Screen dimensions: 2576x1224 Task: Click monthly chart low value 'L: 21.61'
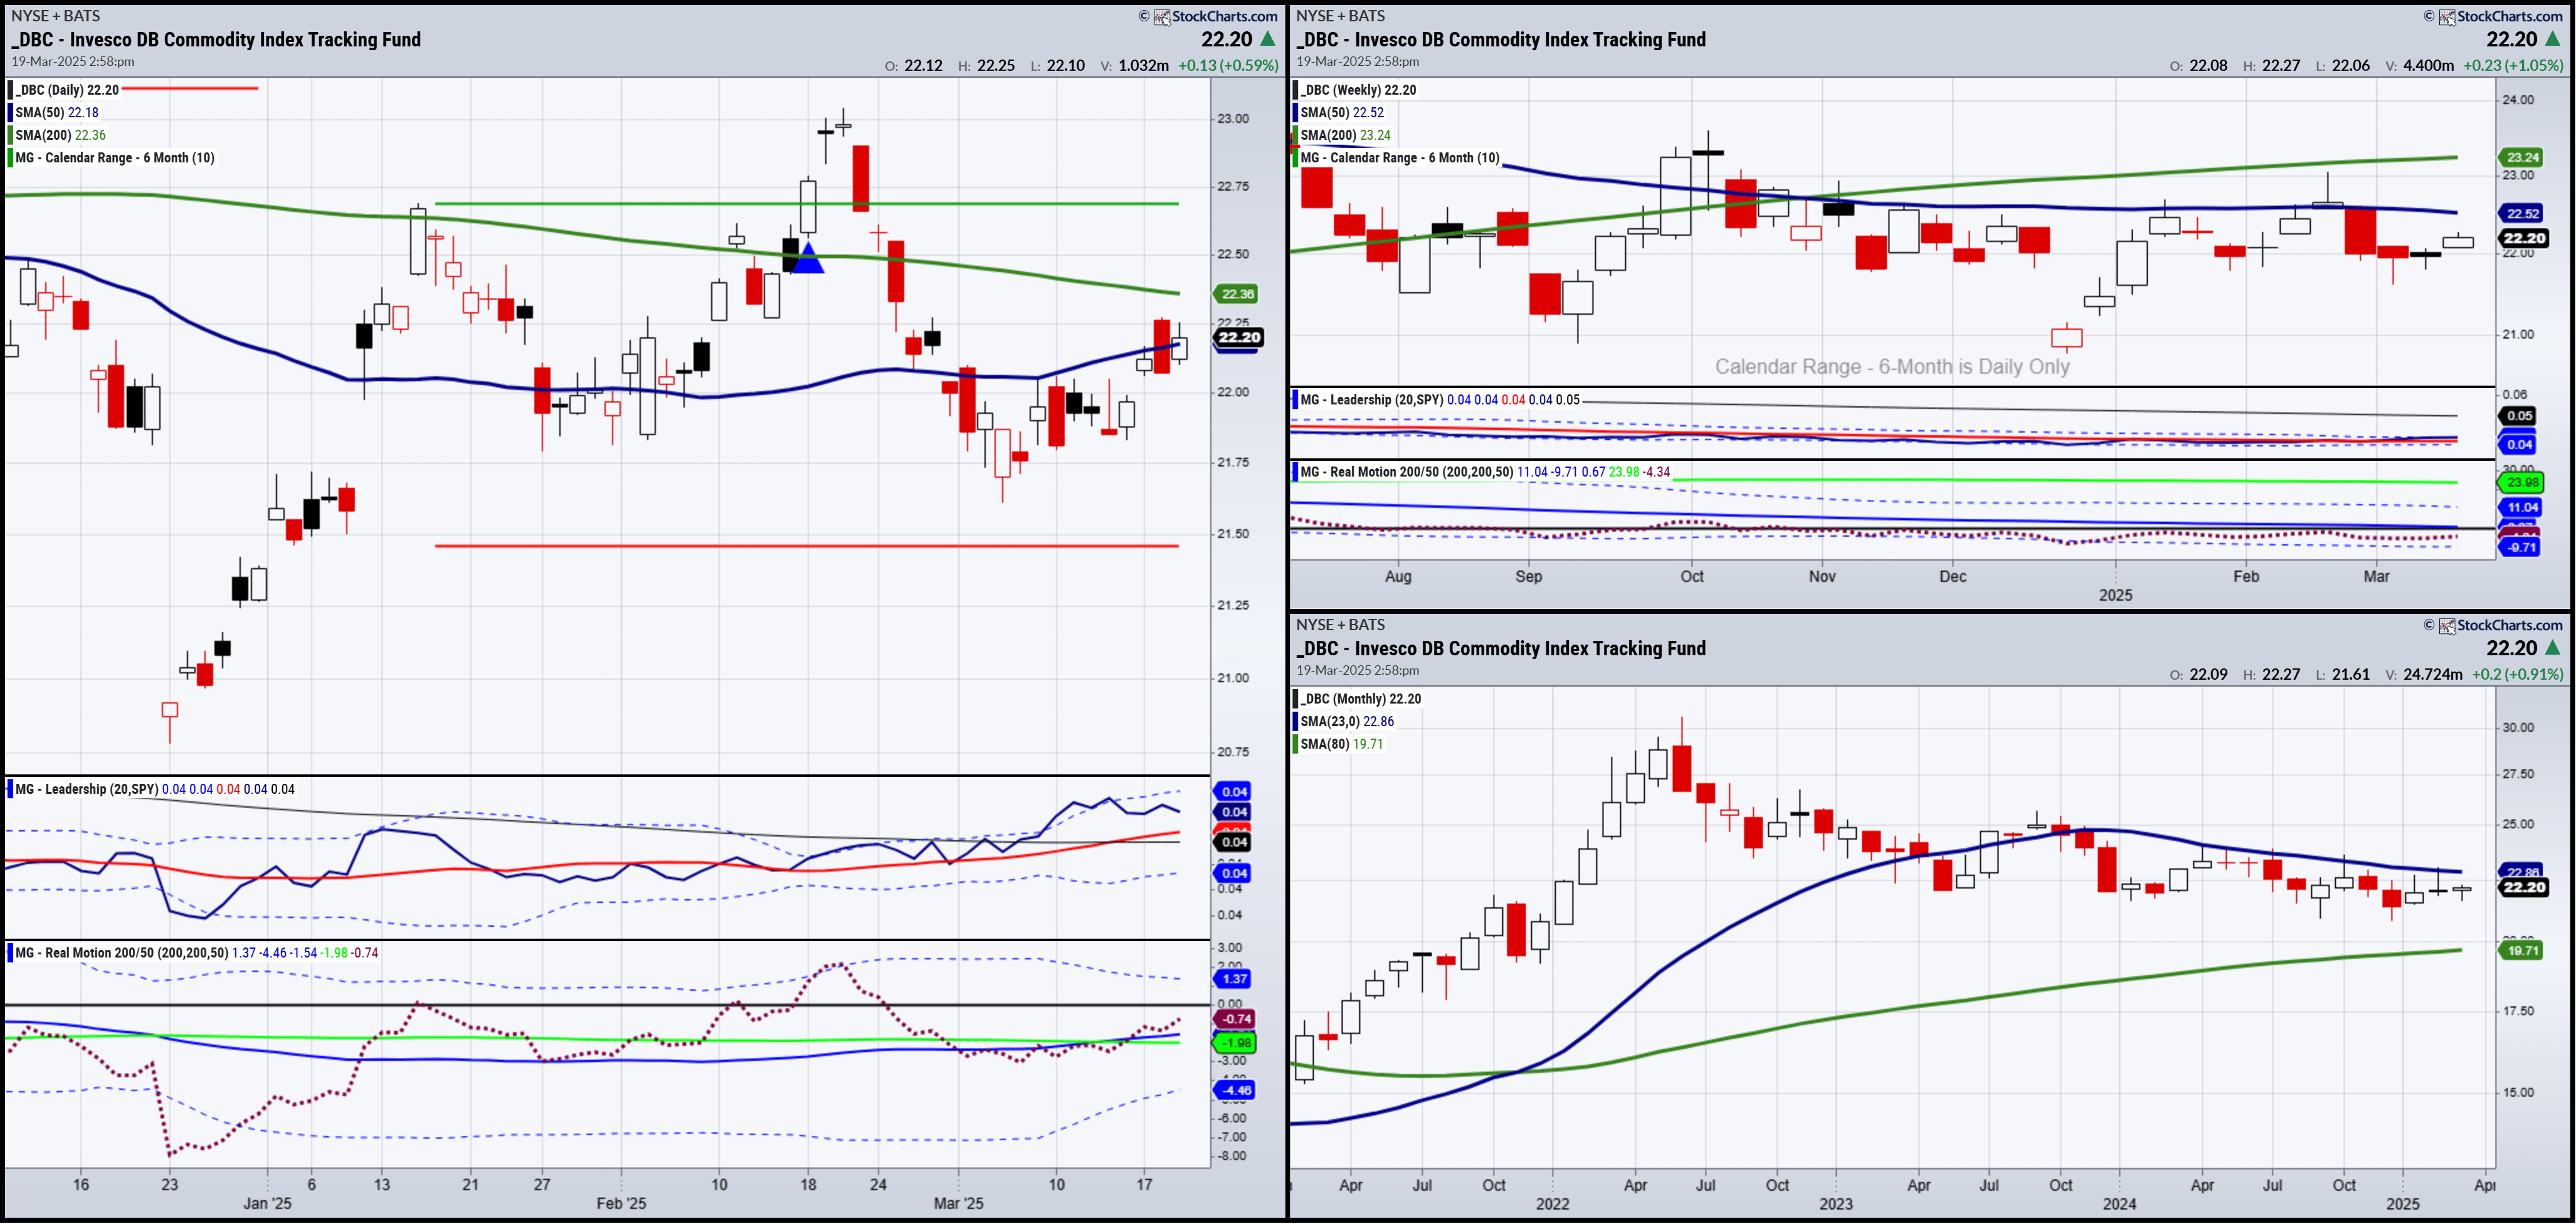[2343, 674]
